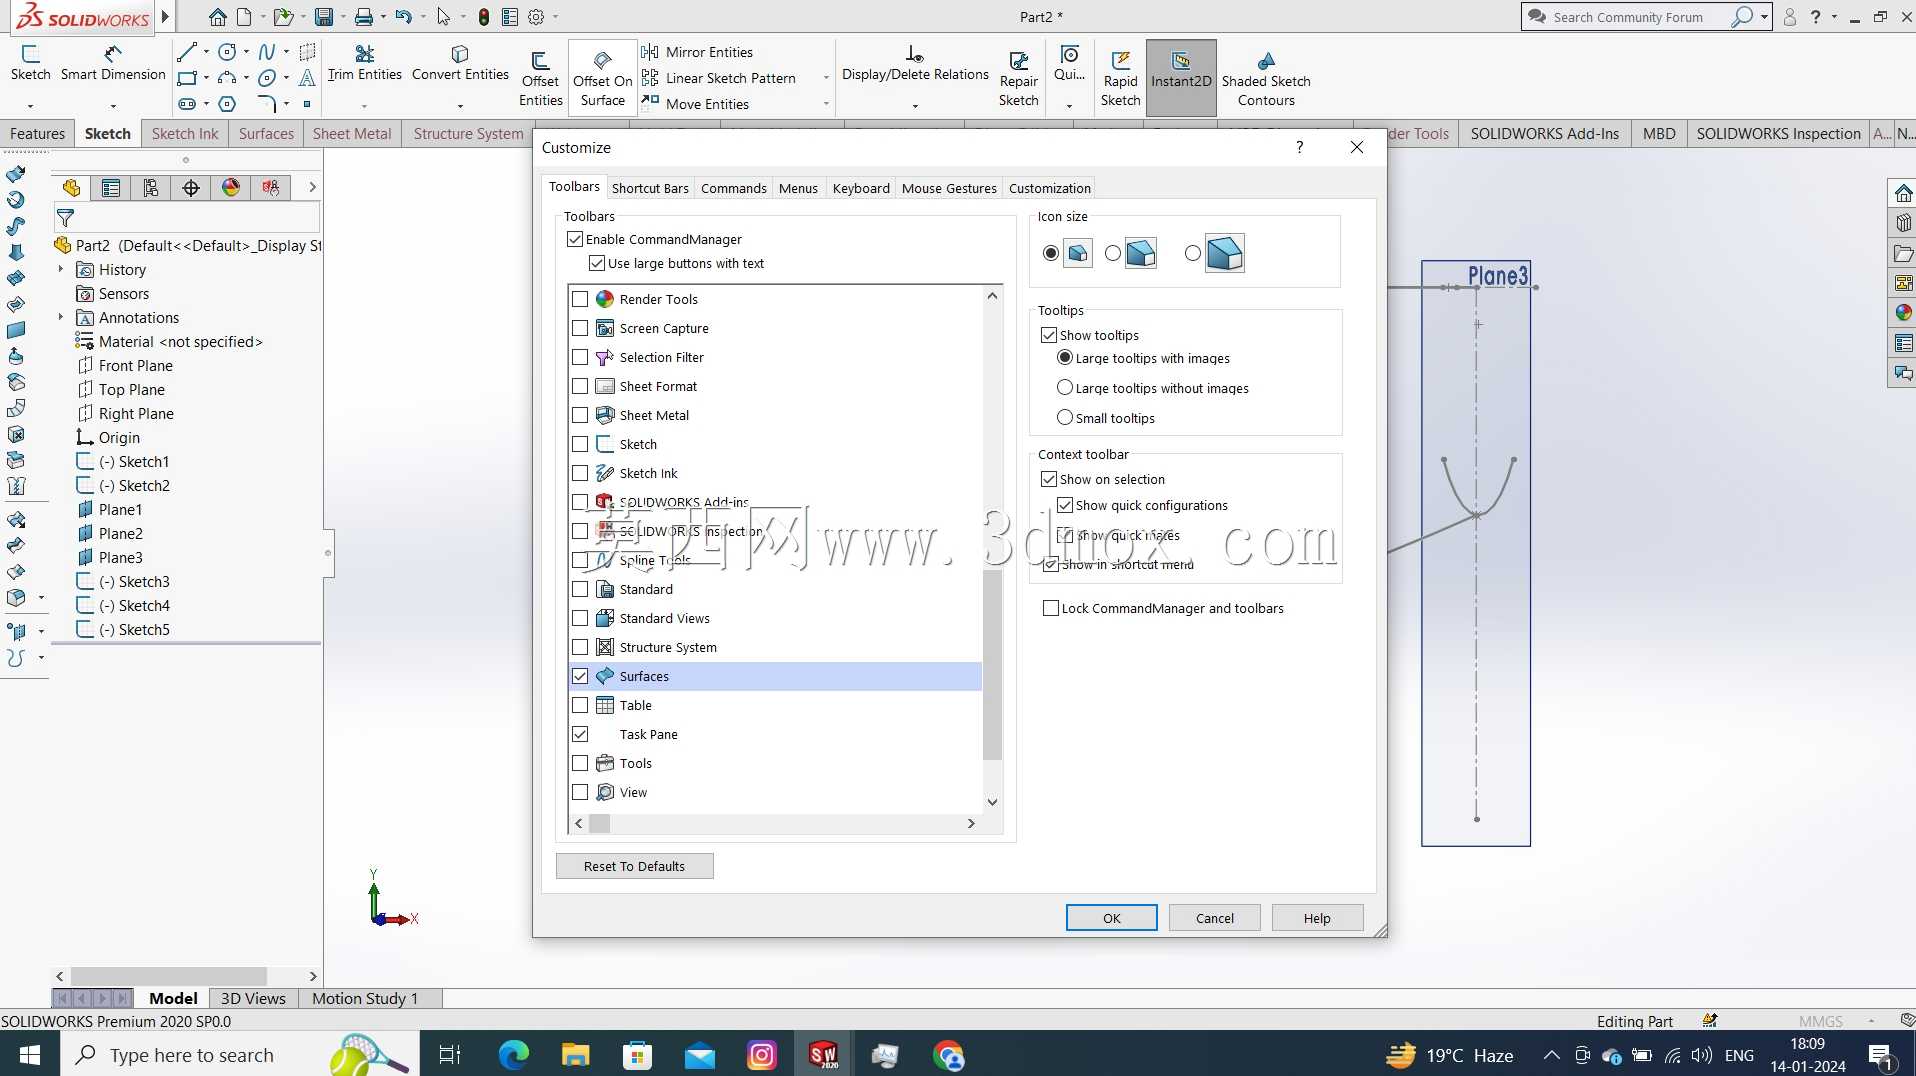Open the Motion Study 1 tab
This screenshot has width=1916, height=1076.
click(365, 998)
